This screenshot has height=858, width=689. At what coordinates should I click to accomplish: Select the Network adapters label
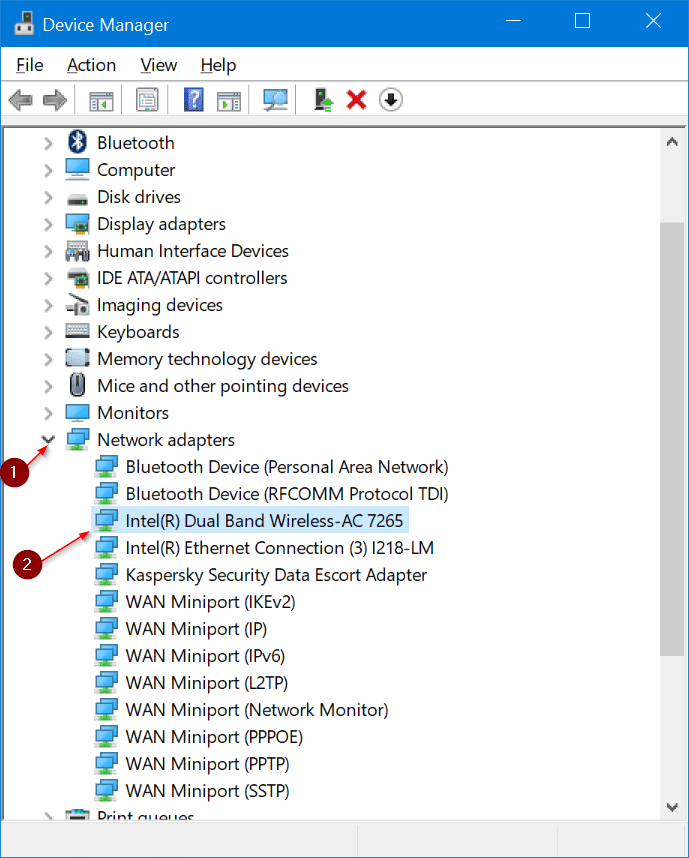tap(166, 440)
